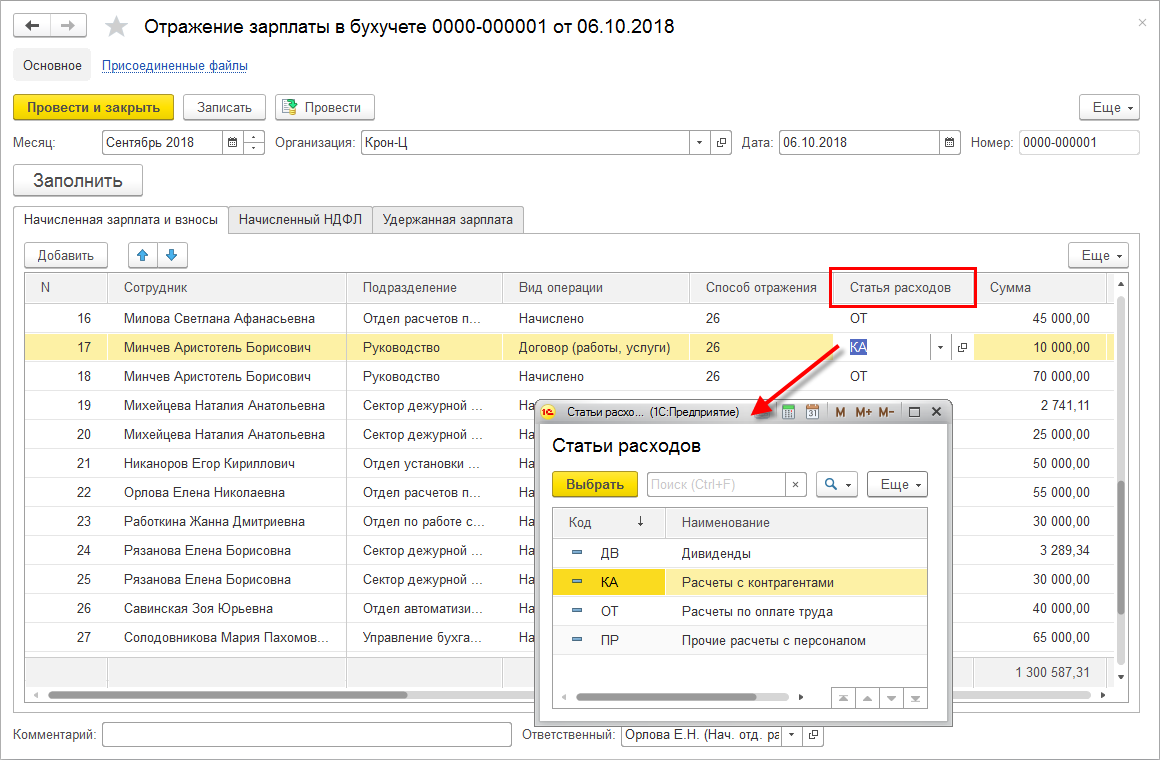Click Сотрудник column header
1160x760 pixels.
(226, 288)
